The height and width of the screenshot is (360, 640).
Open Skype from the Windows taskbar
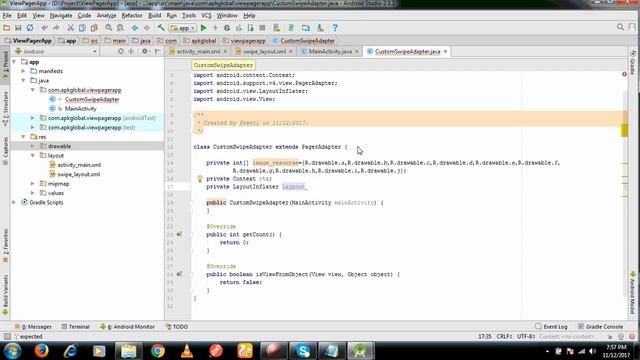[x=302, y=351]
